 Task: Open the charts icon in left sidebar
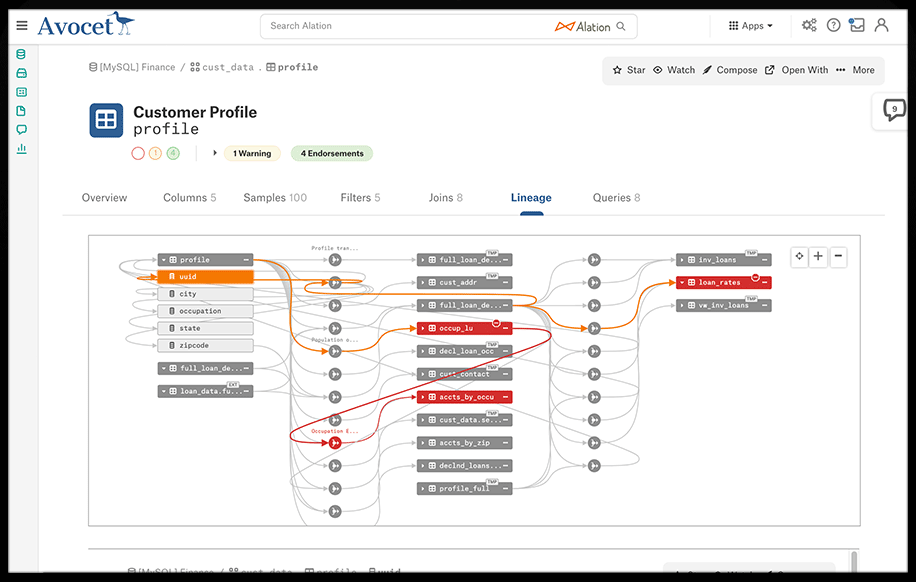click(22, 148)
